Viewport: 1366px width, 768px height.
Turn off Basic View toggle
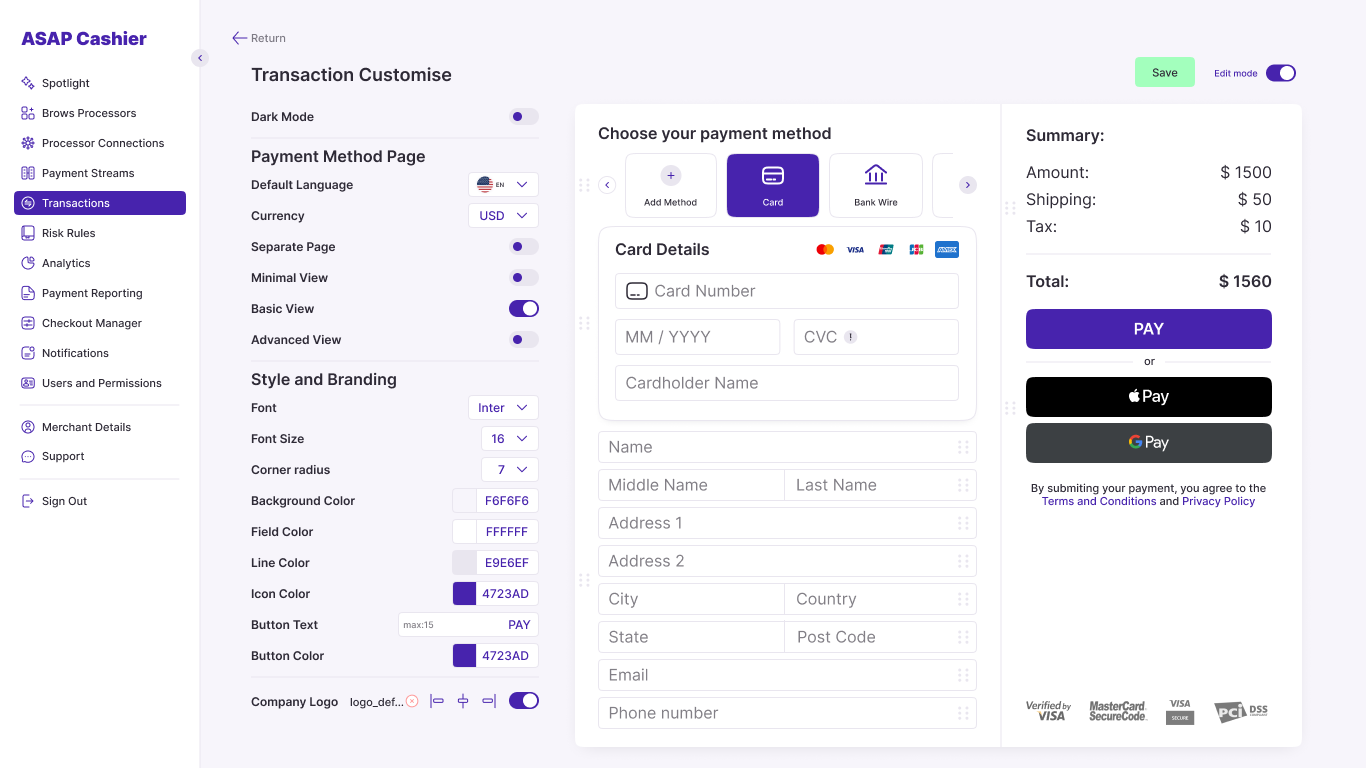(x=524, y=309)
